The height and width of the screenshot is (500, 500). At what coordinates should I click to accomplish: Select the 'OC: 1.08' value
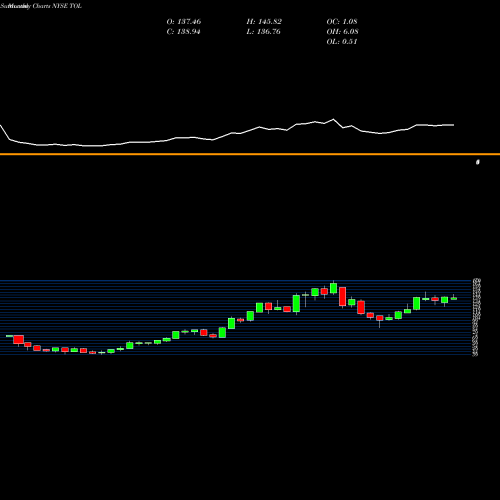(342, 22)
